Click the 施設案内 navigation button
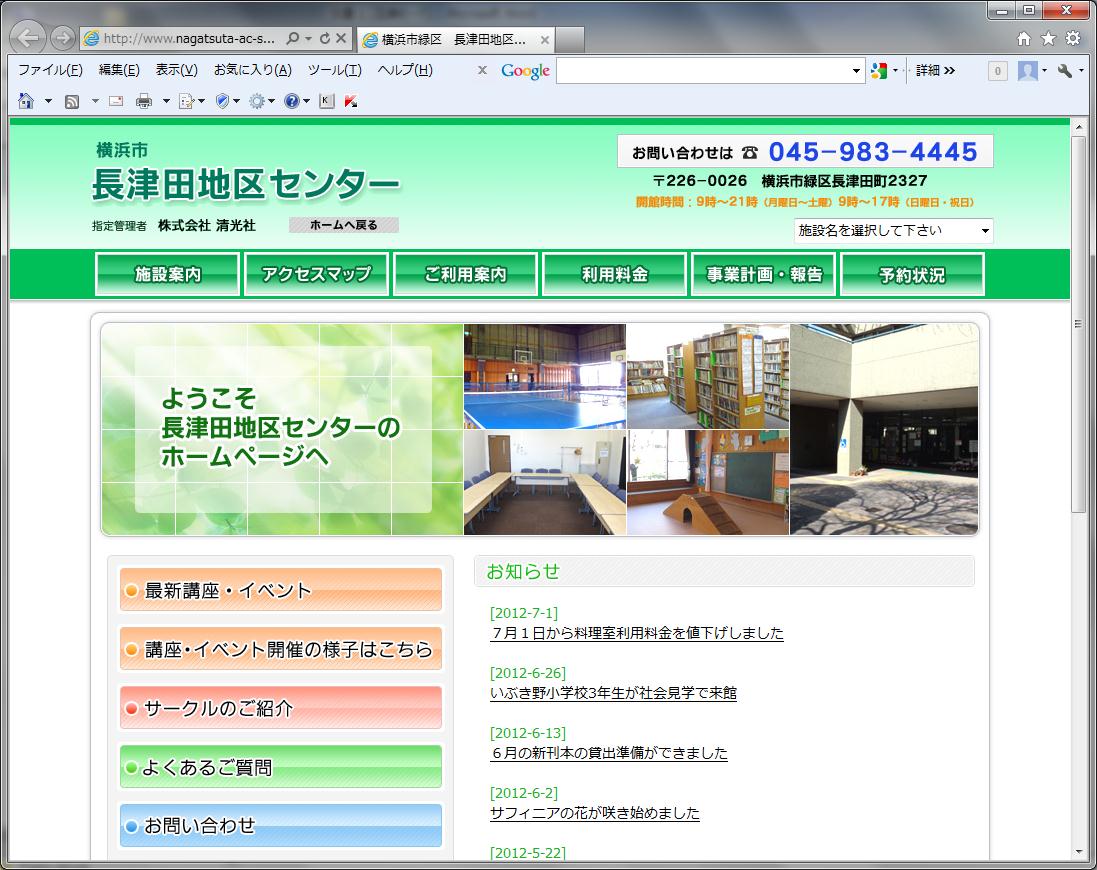The width and height of the screenshot is (1097, 870). pyautogui.click(x=167, y=275)
